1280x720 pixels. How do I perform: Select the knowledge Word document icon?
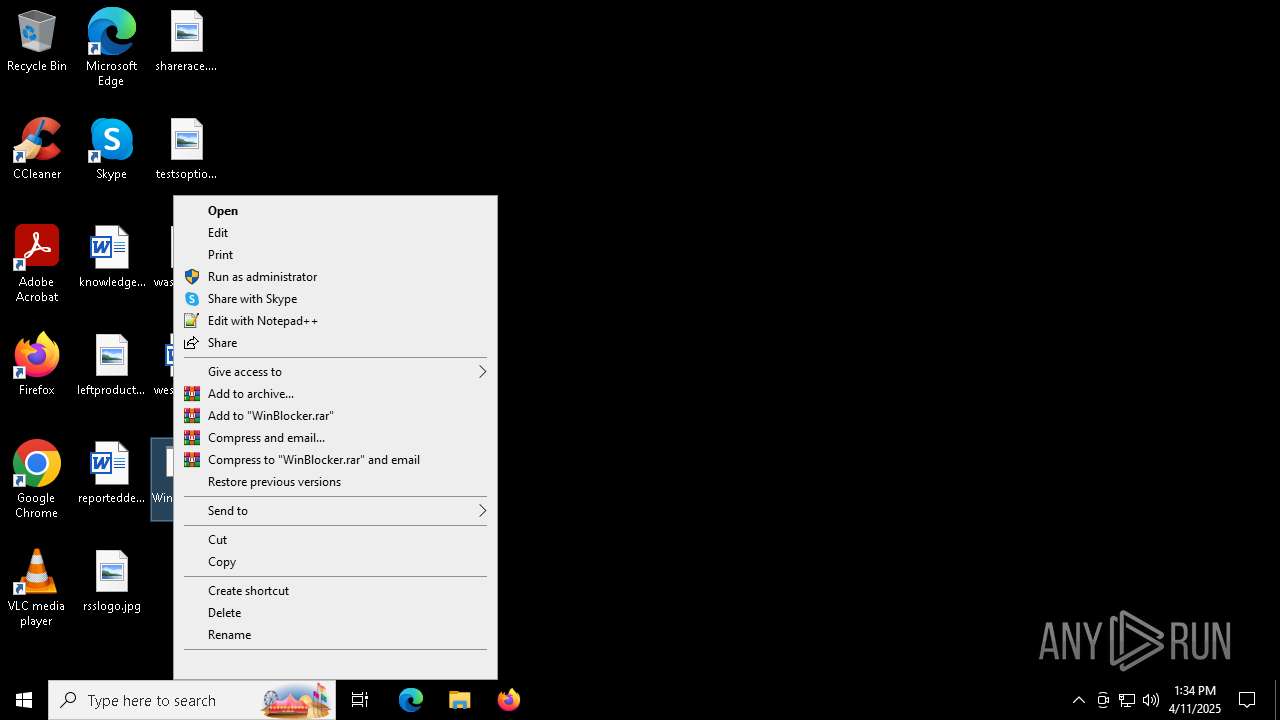(x=111, y=258)
